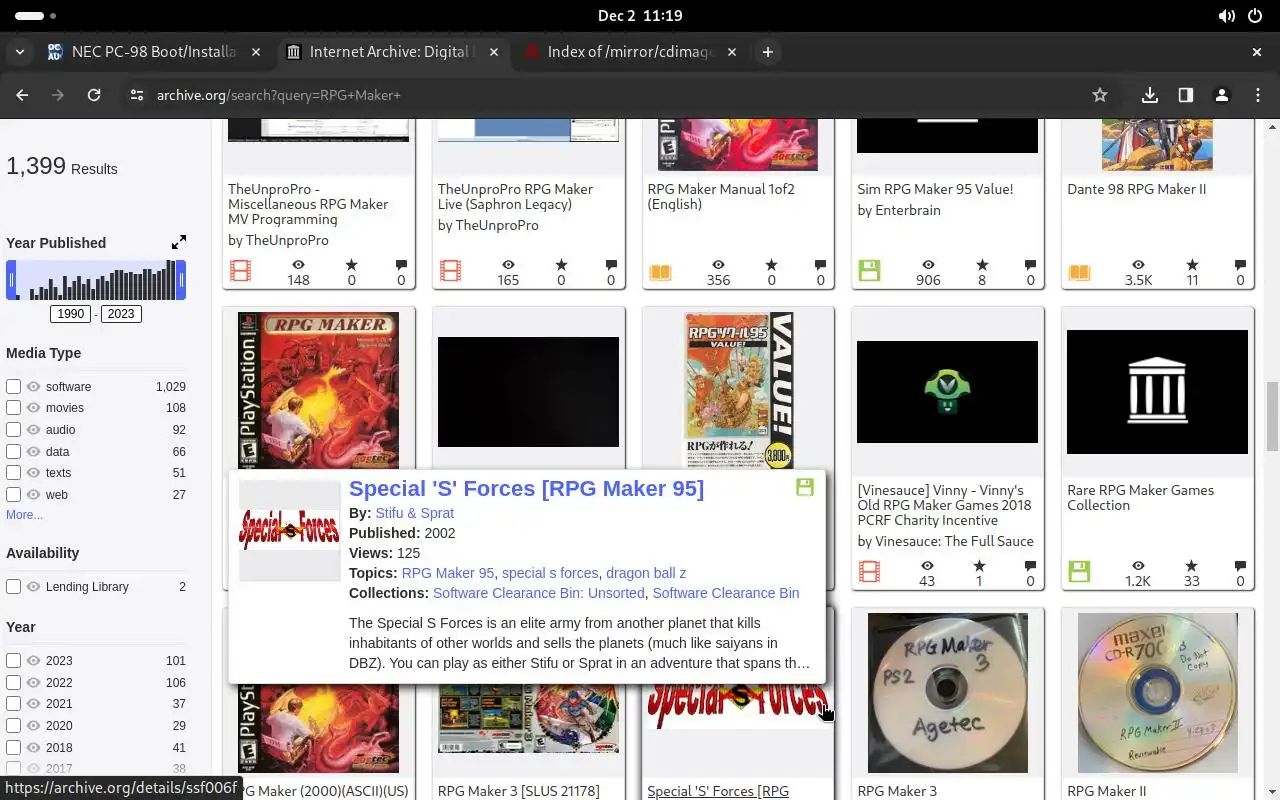Open Rare RPG Maker Games Collection
The height and width of the screenshot is (800, 1280).
click(1141, 498)
